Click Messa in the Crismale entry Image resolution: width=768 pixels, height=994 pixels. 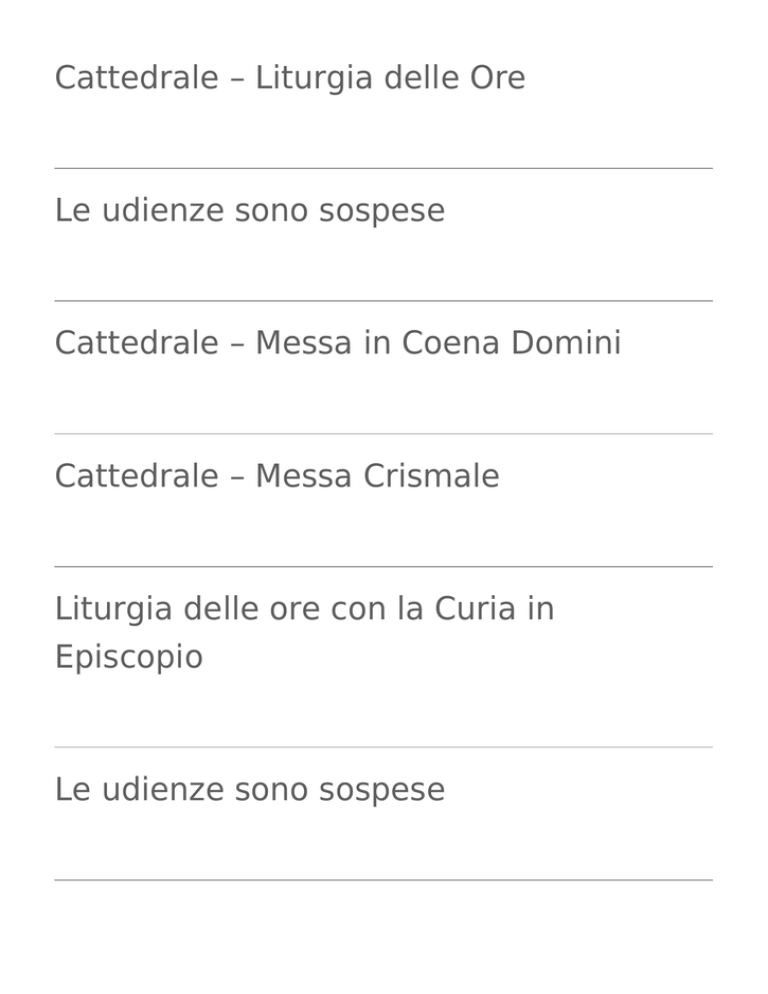point(303,476)
